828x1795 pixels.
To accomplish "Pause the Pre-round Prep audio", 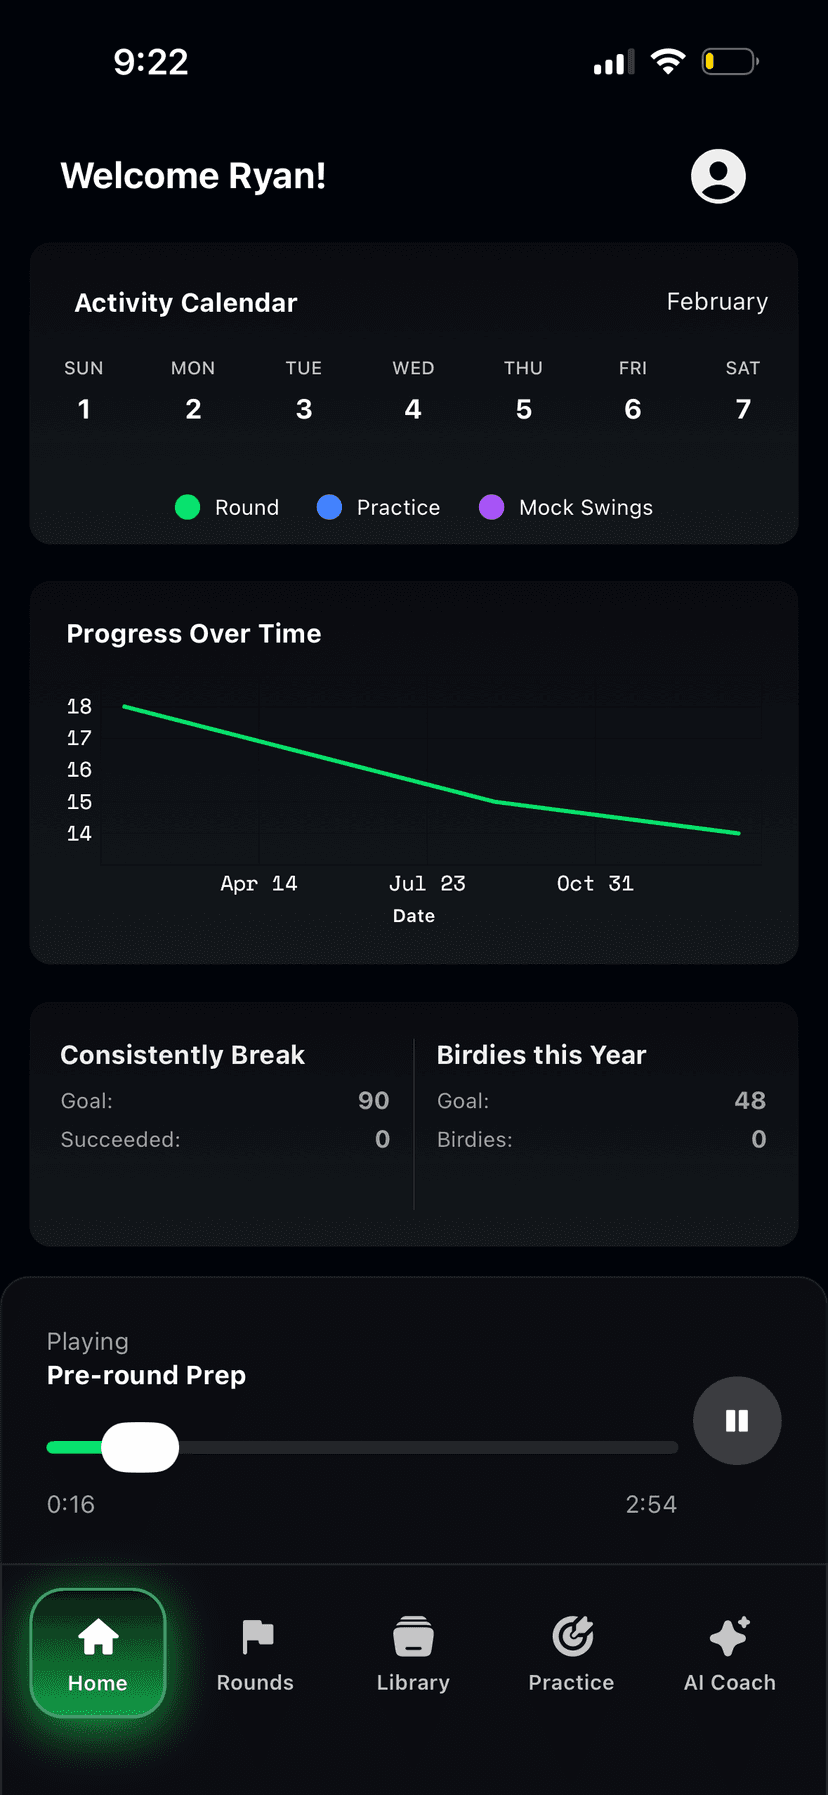I will [x=737, y=1421].
